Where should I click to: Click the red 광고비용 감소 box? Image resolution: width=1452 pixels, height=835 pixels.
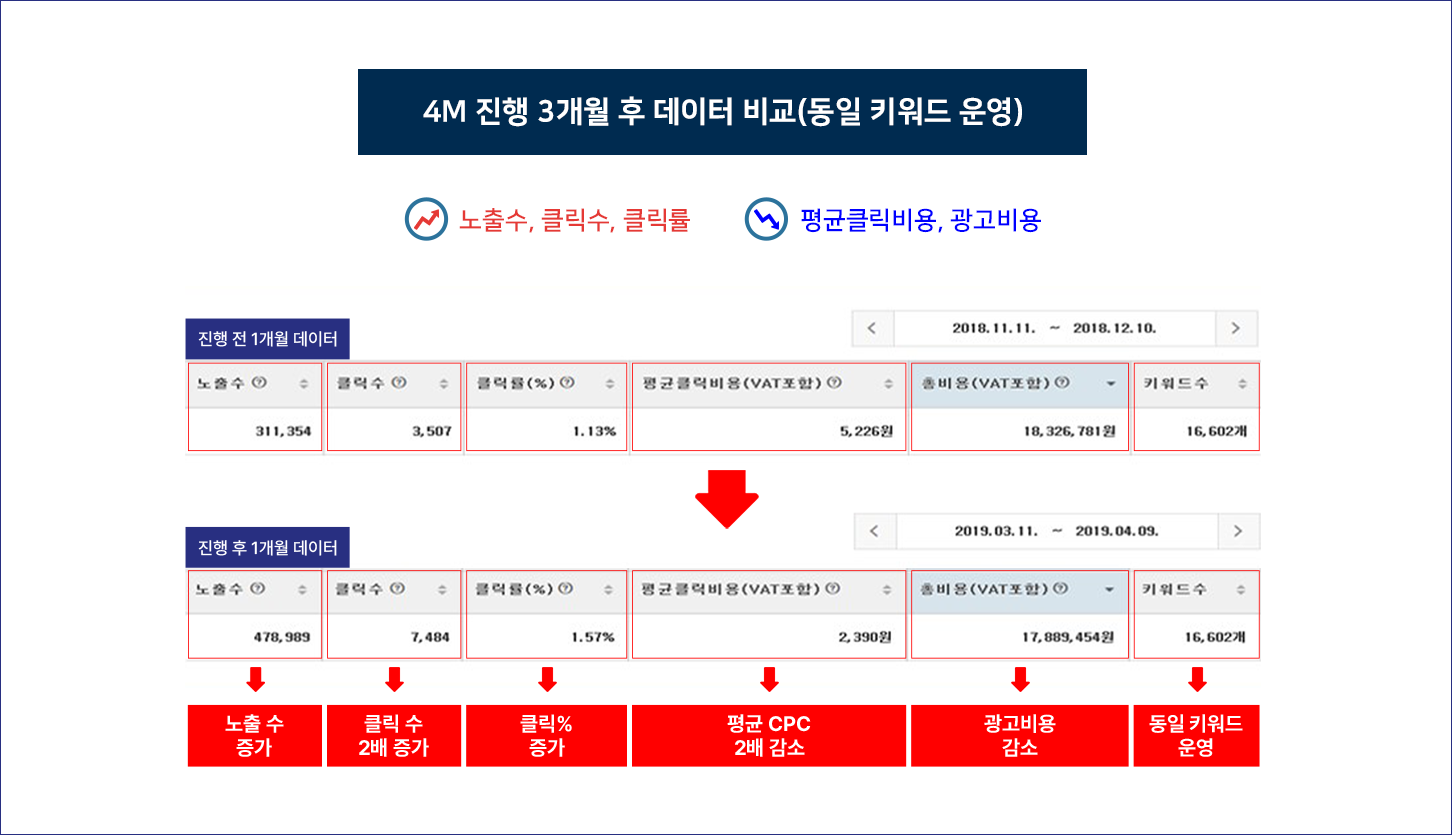point(1020,736)
